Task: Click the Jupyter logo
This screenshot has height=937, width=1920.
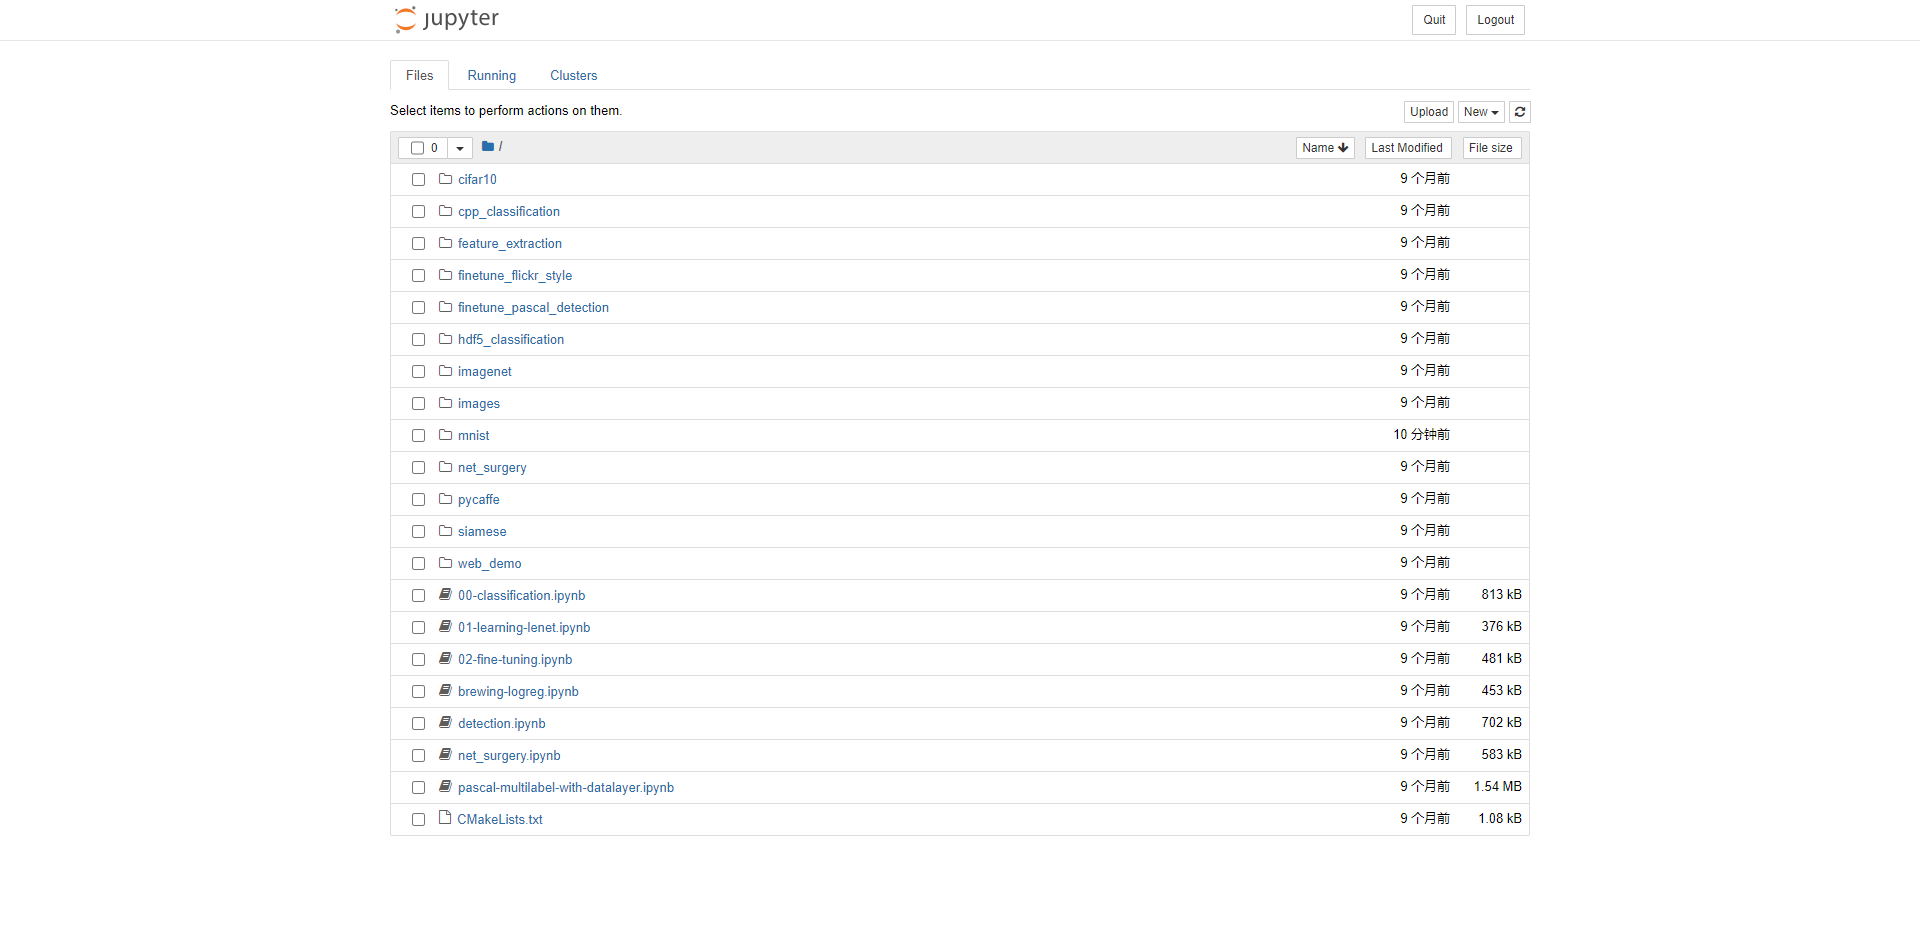Action: point(446,19)
